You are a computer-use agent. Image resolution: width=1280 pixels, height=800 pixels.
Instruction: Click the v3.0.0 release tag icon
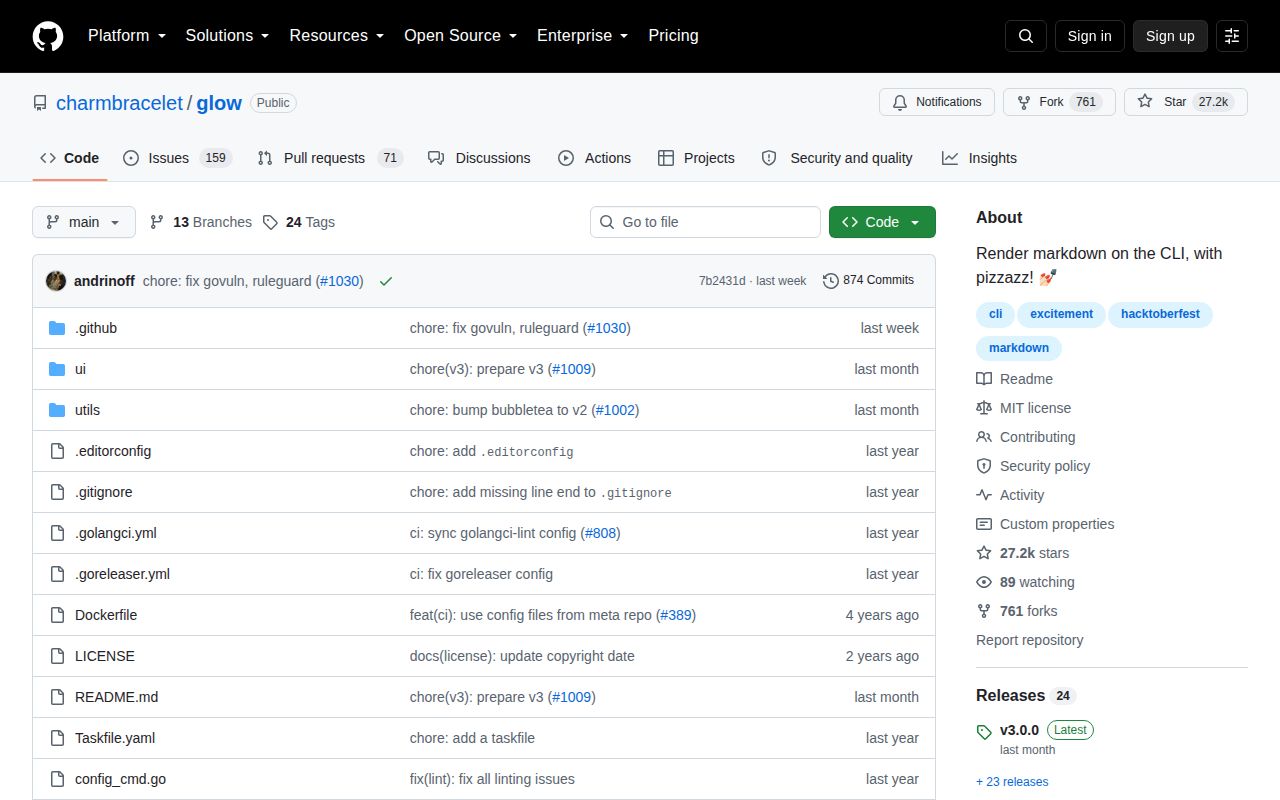(984, 732)
